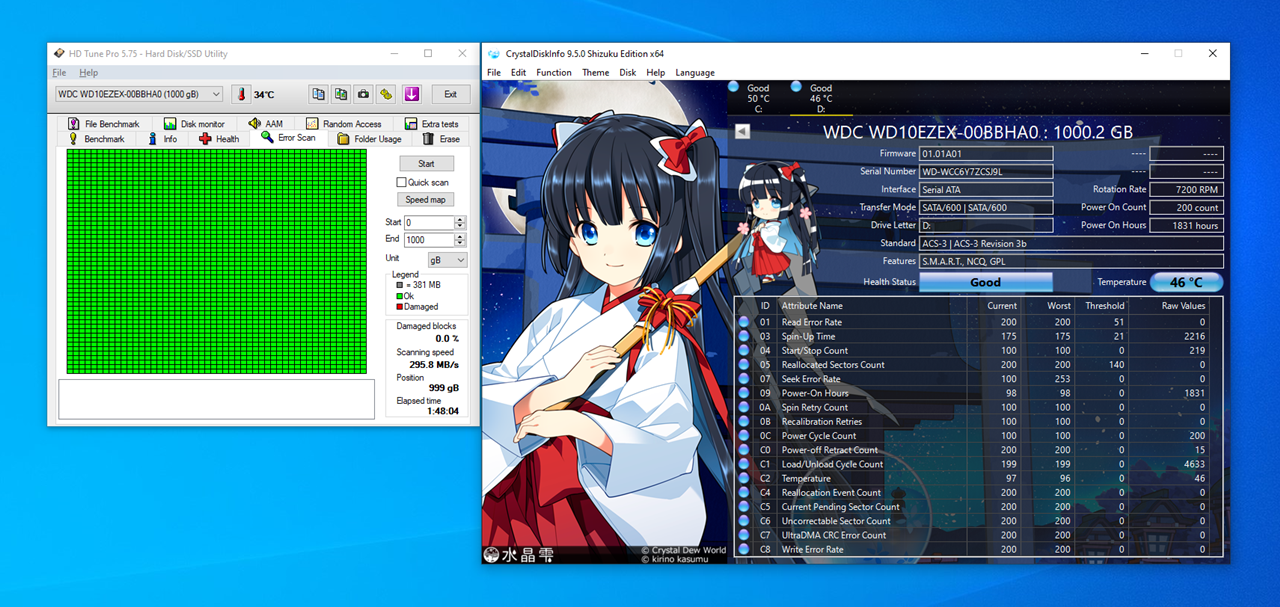
Task: Select the D: disk status orb
Action: click(x=796, y=87)
